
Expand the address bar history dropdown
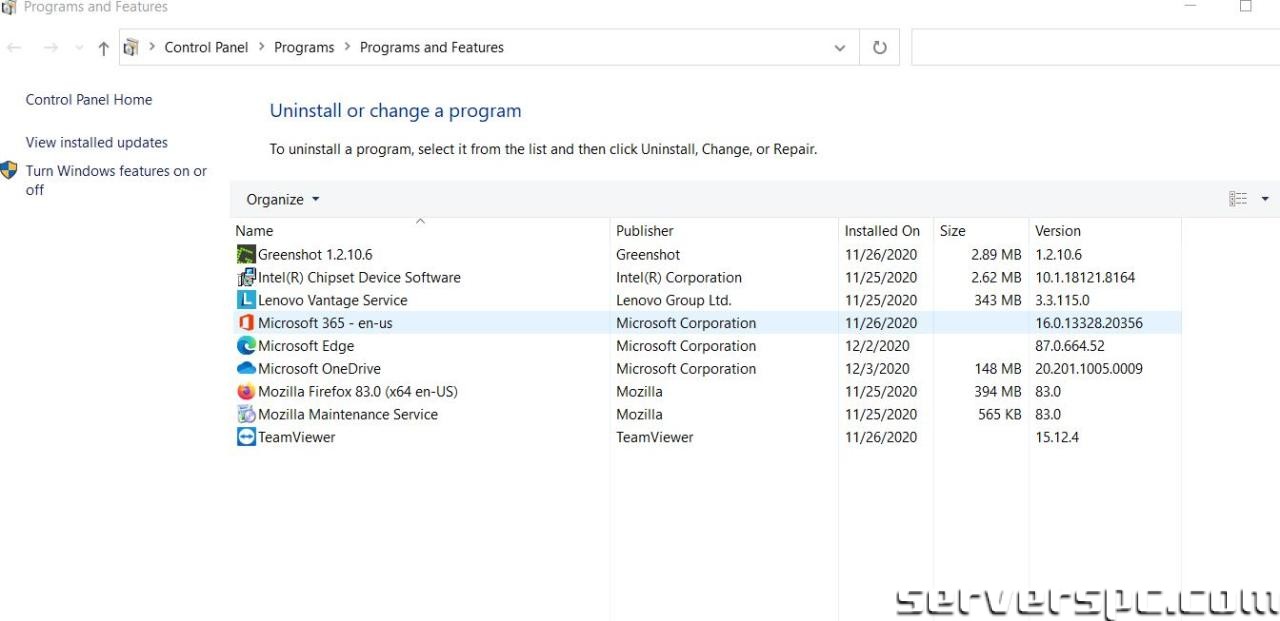pos(839,48)
